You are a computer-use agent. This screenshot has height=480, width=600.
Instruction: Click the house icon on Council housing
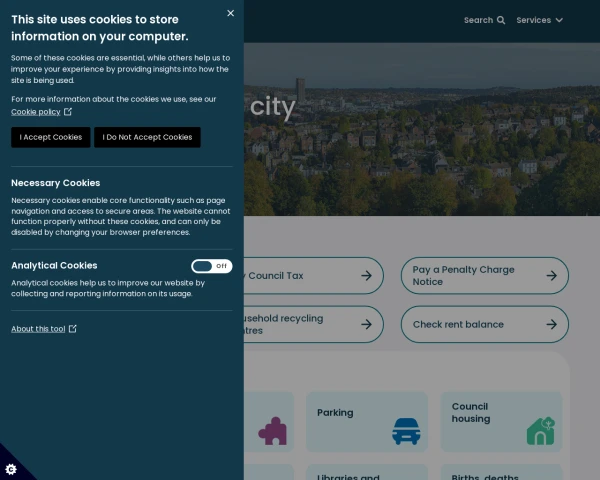tap(540, 431)
